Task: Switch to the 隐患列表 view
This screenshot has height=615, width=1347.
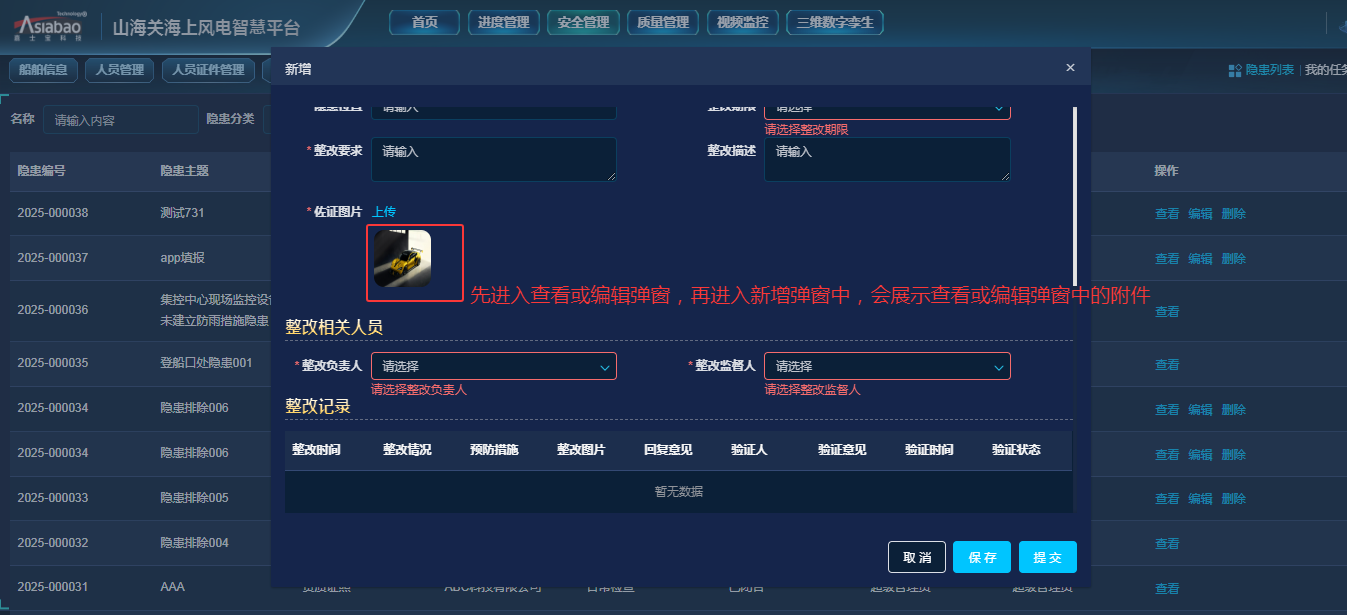Action: [x=1269, y=70]
